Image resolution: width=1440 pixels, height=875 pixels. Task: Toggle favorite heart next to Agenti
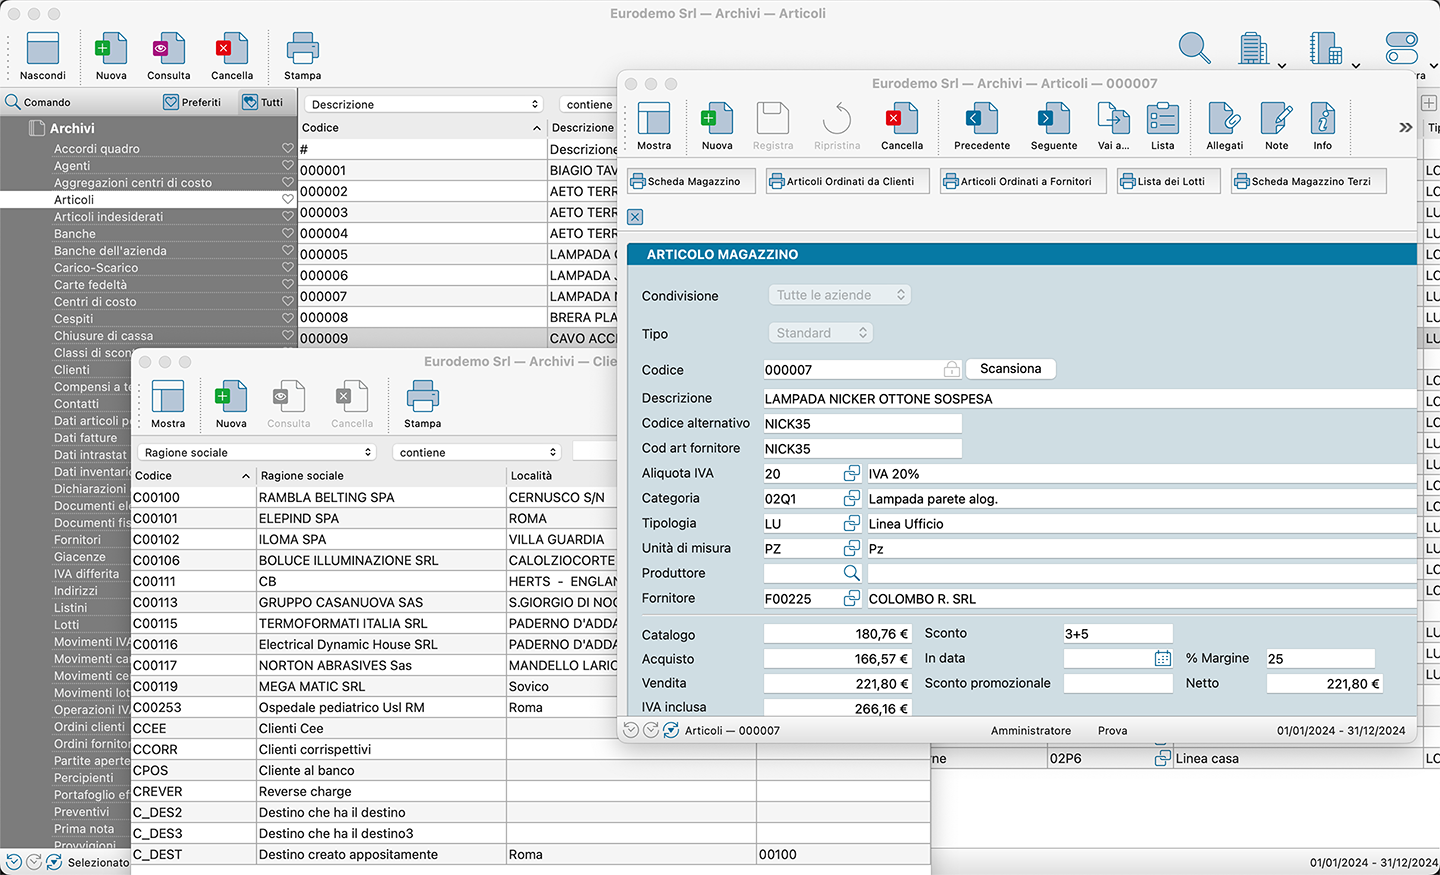click(288, 166)
